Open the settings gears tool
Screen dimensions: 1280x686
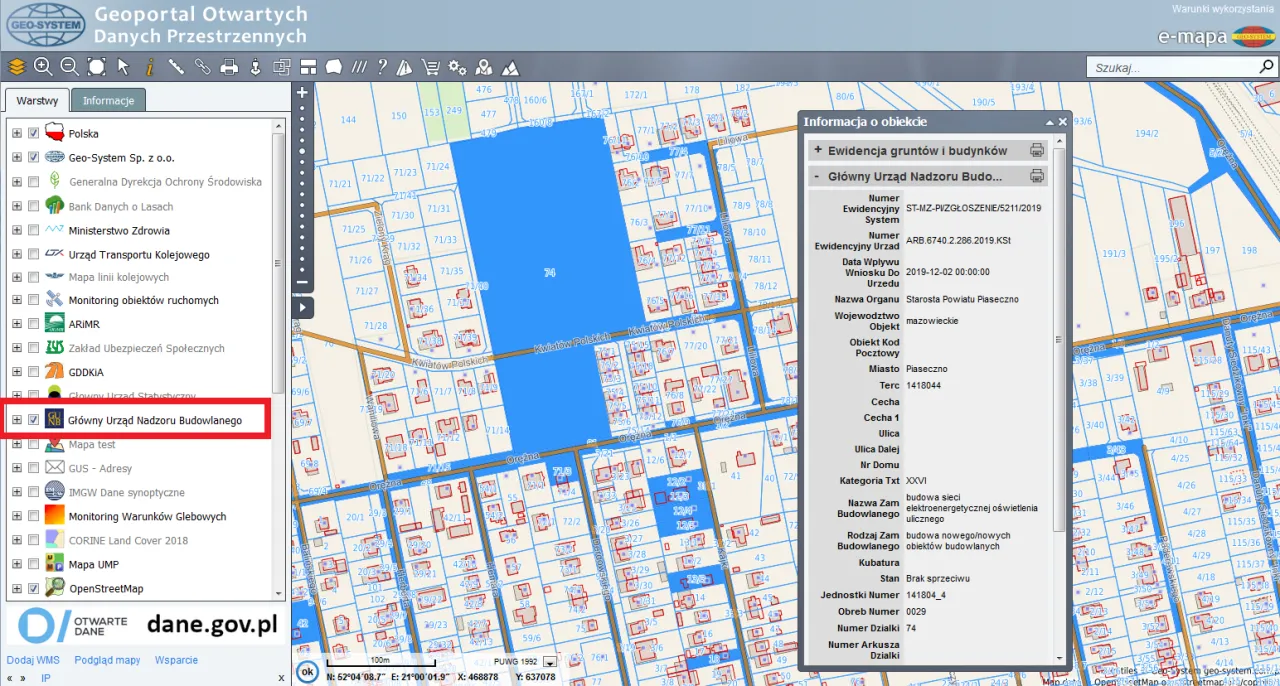coord(458,67)
